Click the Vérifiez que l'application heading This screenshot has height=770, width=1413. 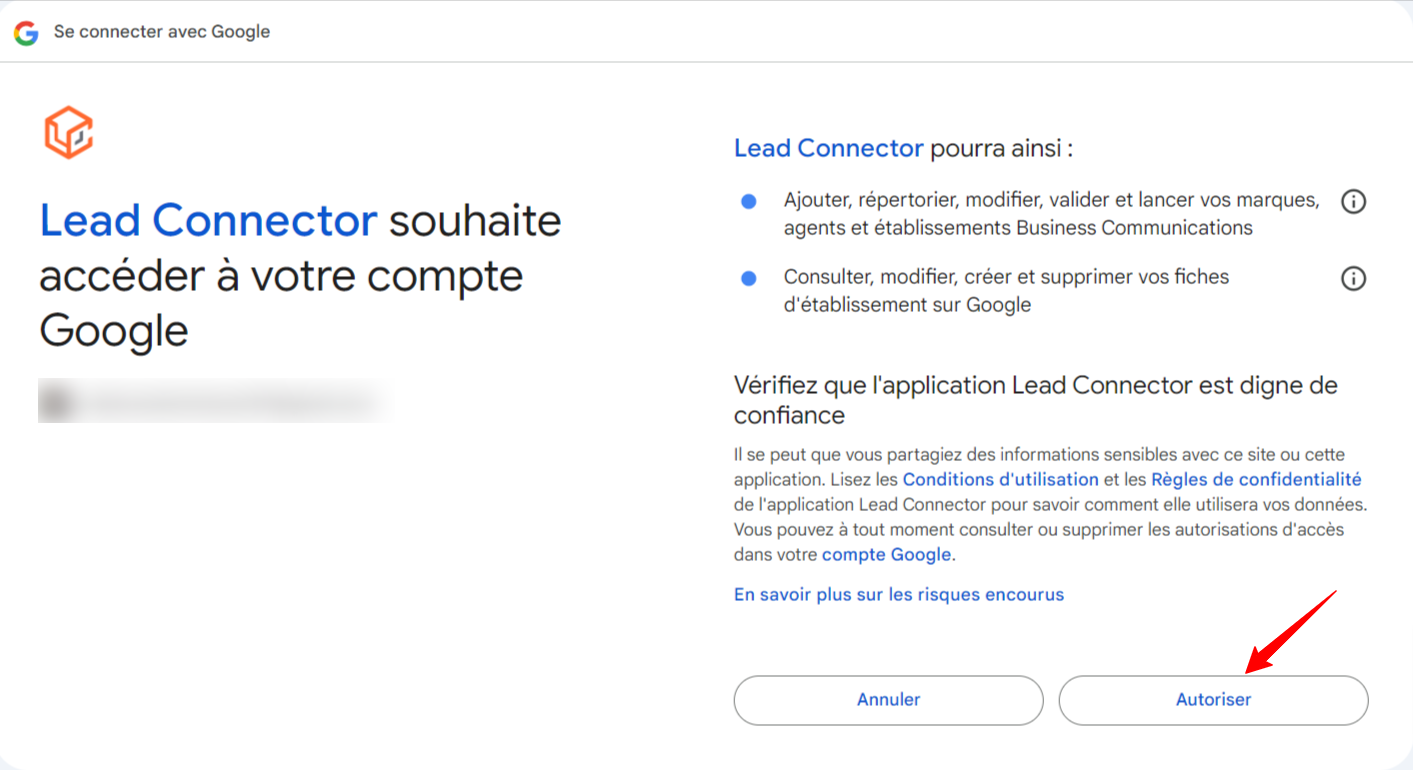coord(1036,400)
